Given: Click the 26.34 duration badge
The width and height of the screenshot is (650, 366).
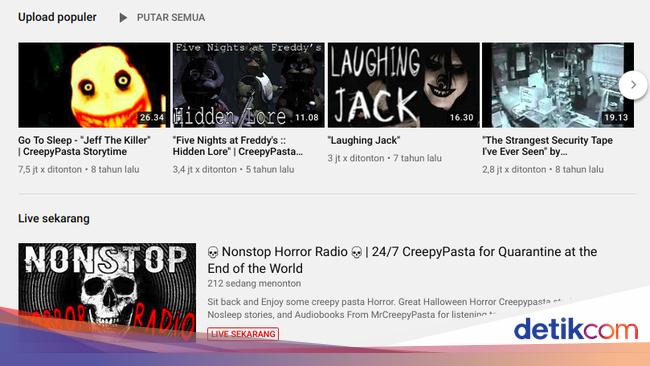Looking at the screenshot, I should 152,118.
